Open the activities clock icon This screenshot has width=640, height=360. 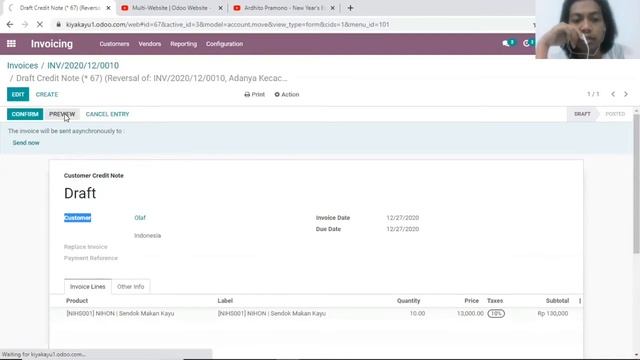pyautogui.click(x=527, y=43)
